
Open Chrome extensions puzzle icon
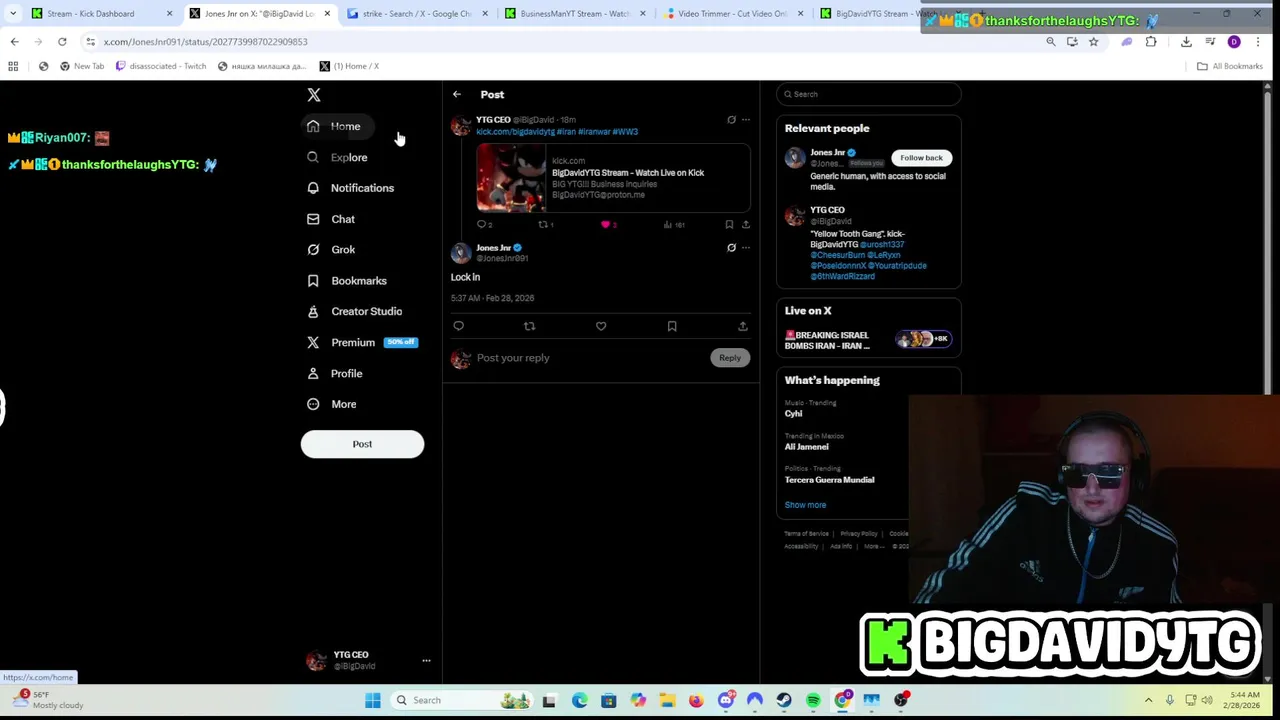point(1151,42)
